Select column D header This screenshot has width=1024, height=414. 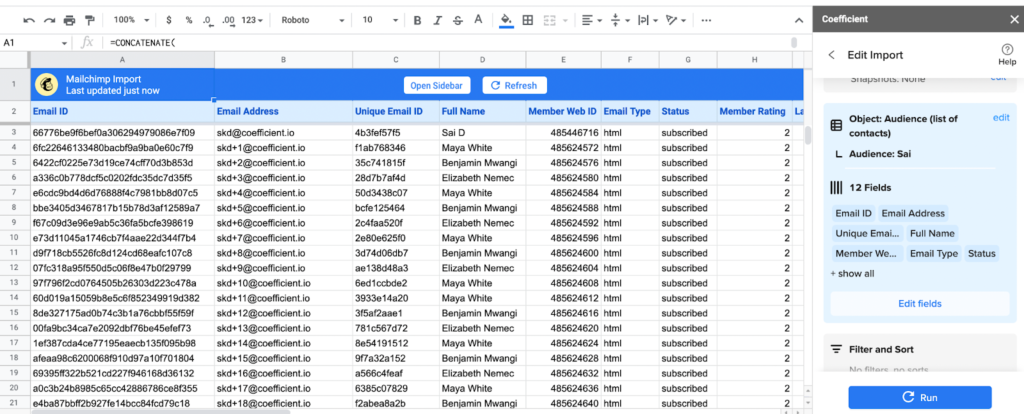(x=482, y=59)
